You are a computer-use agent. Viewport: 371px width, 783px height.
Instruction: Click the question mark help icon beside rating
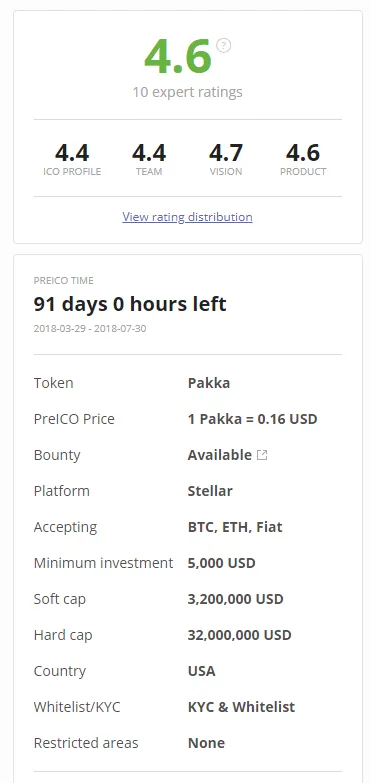(224, 46)
